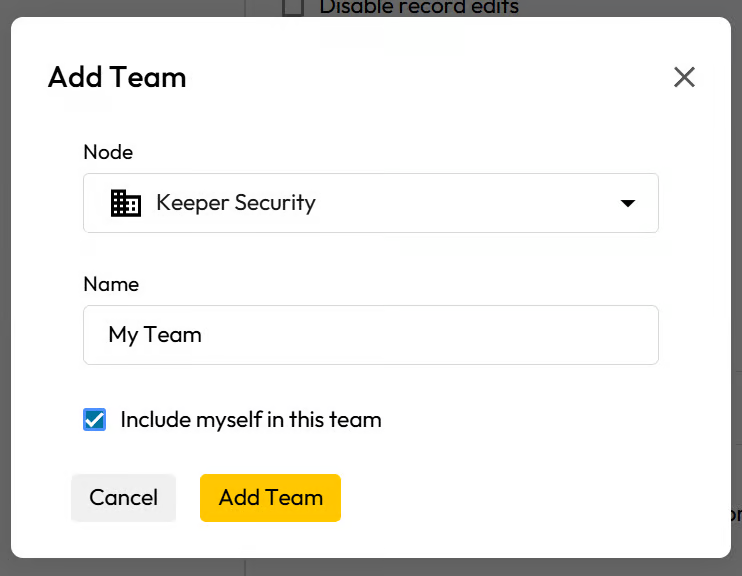Click the 'Node' field label
The height and width of the screenshot is (576, 742).
click(x=108, y=152)
